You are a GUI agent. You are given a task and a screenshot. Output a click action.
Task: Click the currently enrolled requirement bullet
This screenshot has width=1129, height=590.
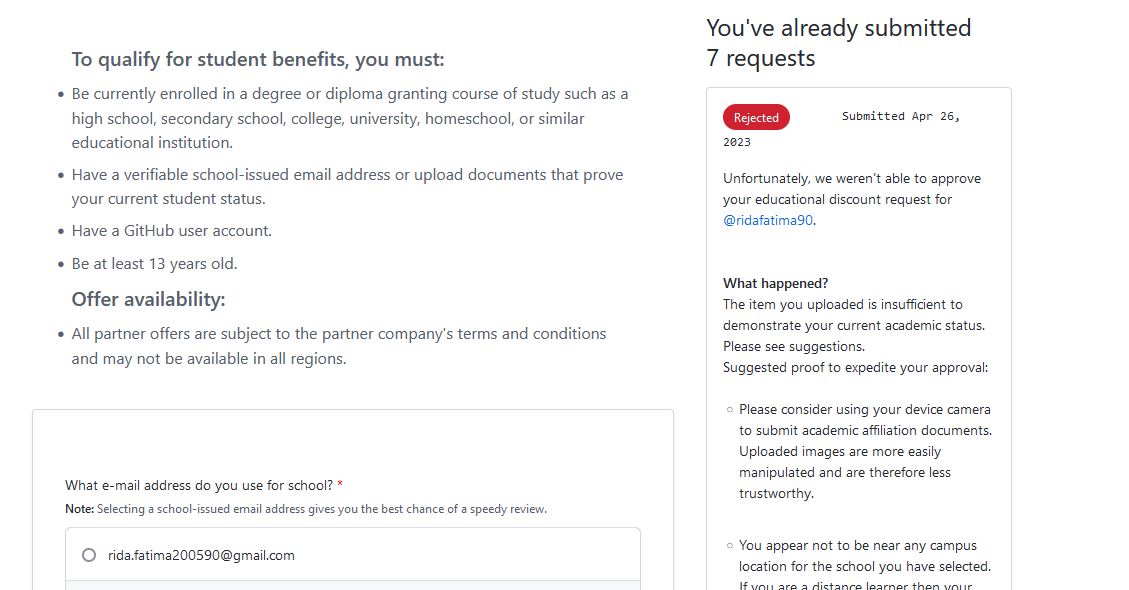[349, 118]
